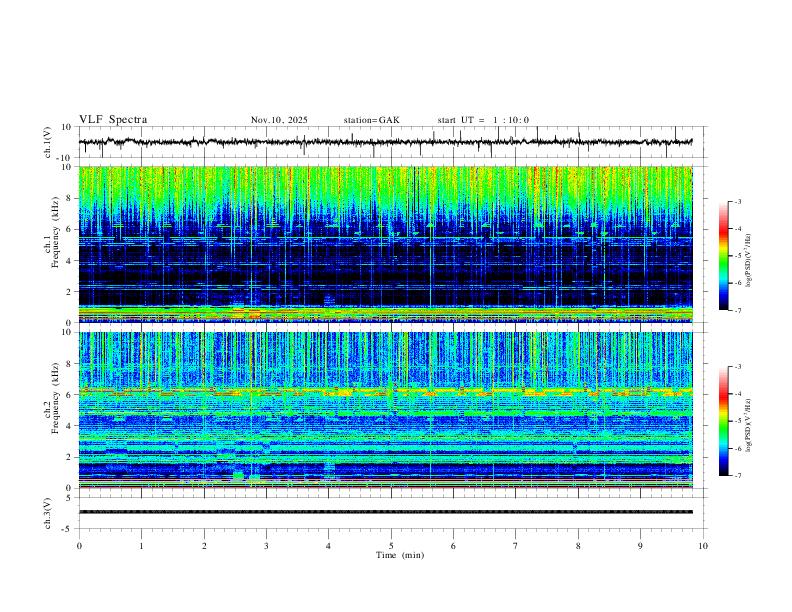792x612 pixels.
Task: Click the "VLF Spectra" title text
Action: tap(113, 120)
